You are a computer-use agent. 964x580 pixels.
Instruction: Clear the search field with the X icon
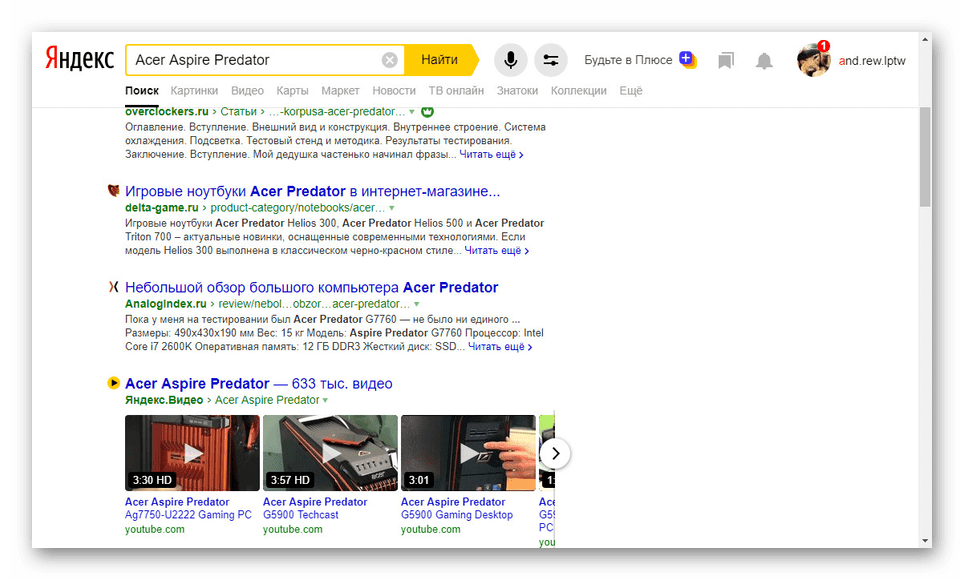[x=390, y=60]
